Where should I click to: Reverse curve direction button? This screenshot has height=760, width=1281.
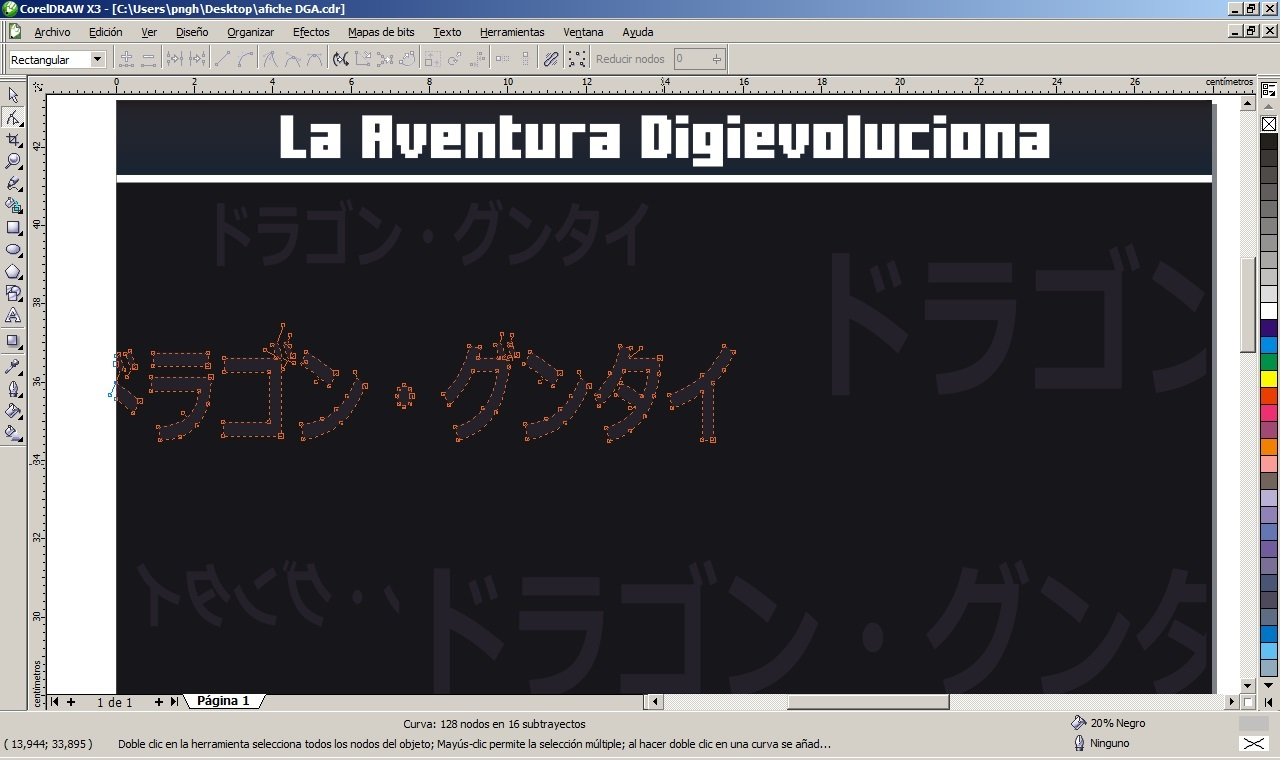(x=341, y=59)
